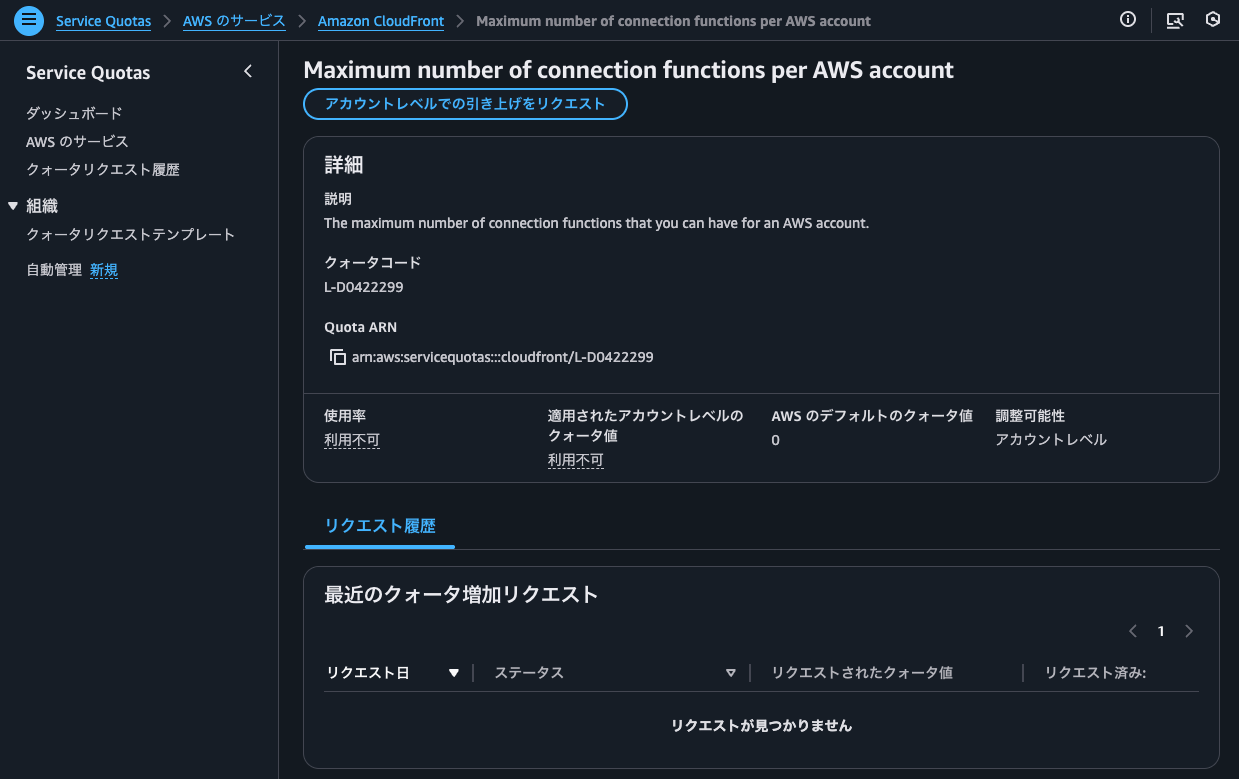Click the Service Quotas breadcrumb link

point(103,20)
